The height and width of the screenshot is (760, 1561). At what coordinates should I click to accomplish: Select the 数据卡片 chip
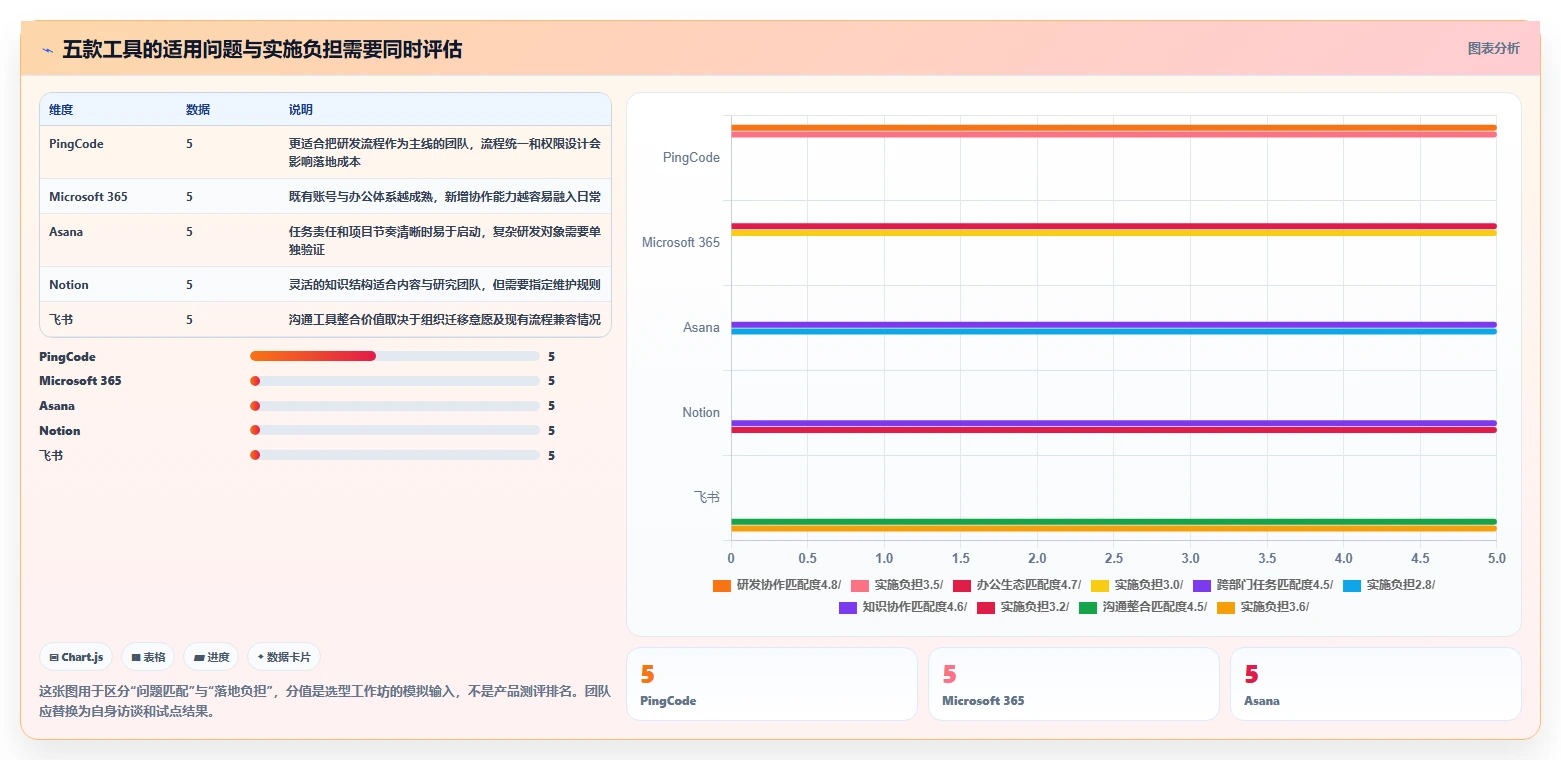[x=284, y=657]
